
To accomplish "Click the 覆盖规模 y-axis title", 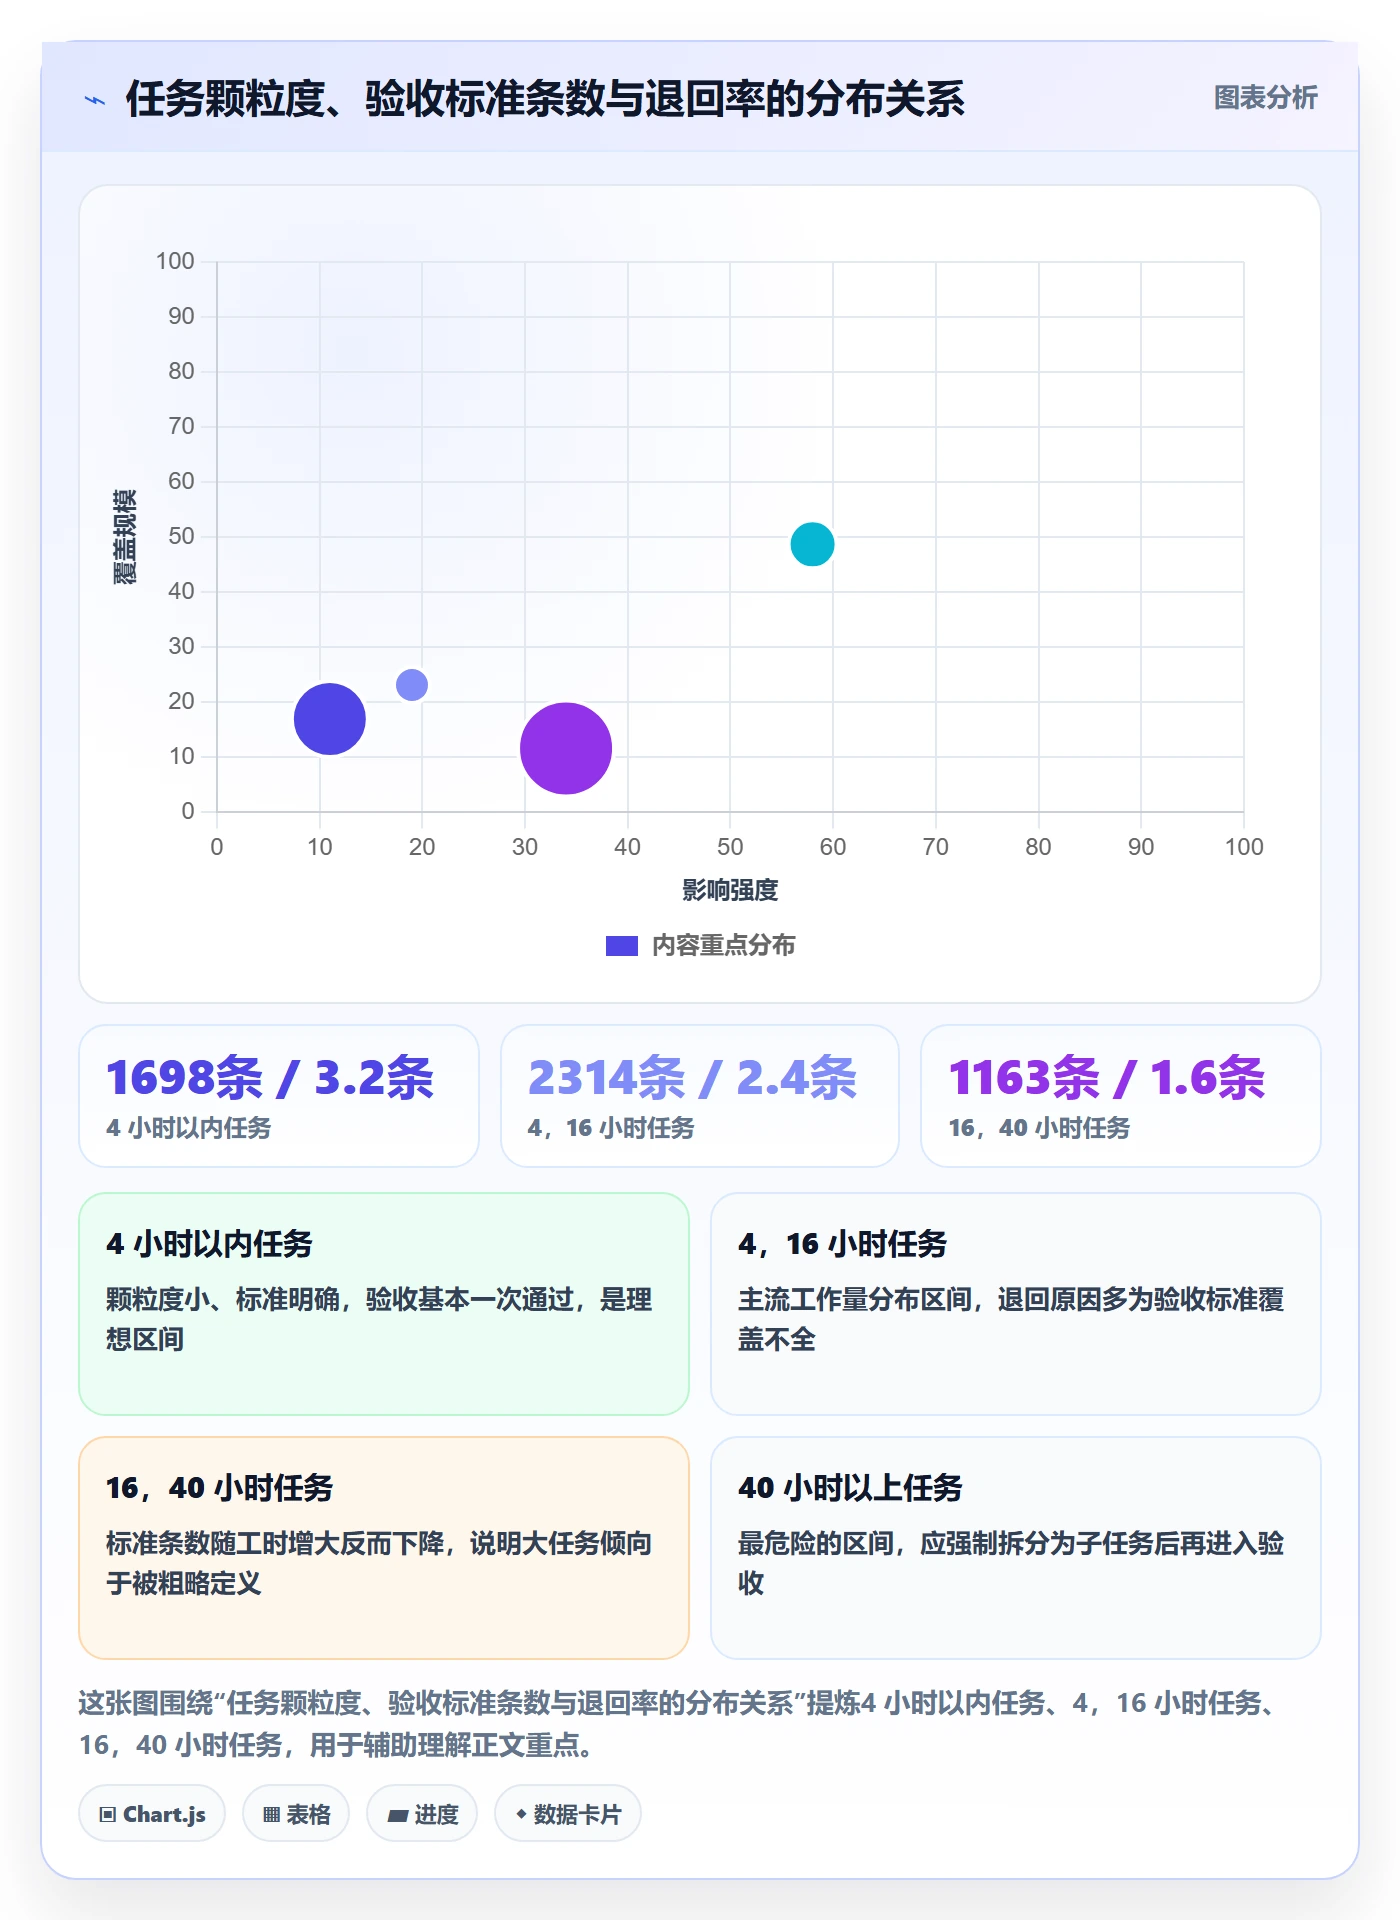I will pos(125,537).
